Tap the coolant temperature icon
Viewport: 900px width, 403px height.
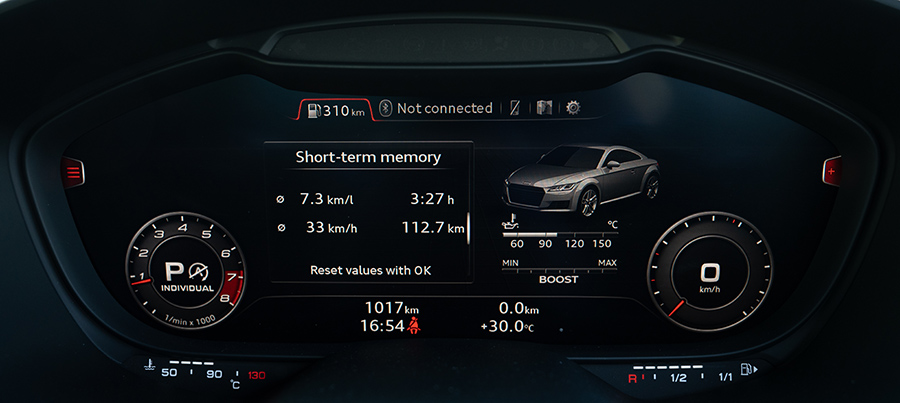pyautogui.click(x=149, y=366)
